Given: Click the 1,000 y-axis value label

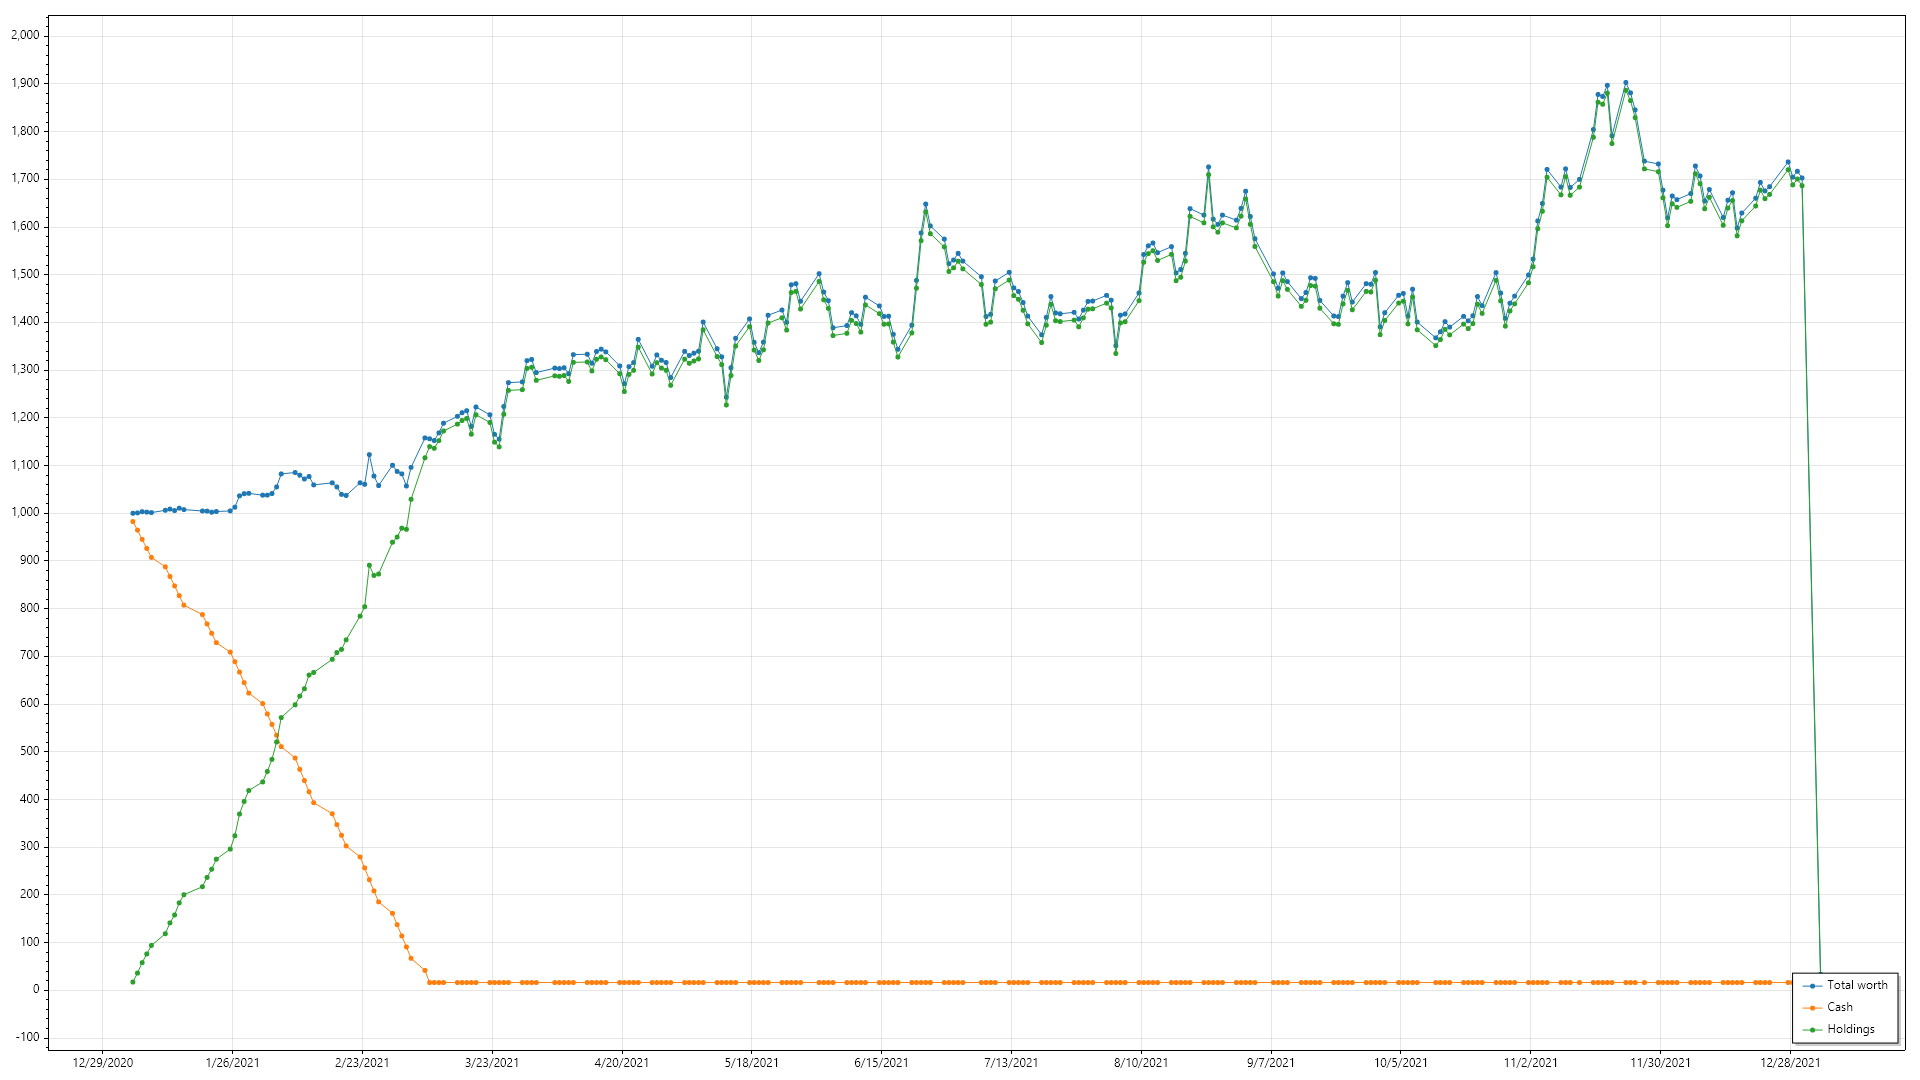Looking at the screenshot, I should click(x=25, y=513).
